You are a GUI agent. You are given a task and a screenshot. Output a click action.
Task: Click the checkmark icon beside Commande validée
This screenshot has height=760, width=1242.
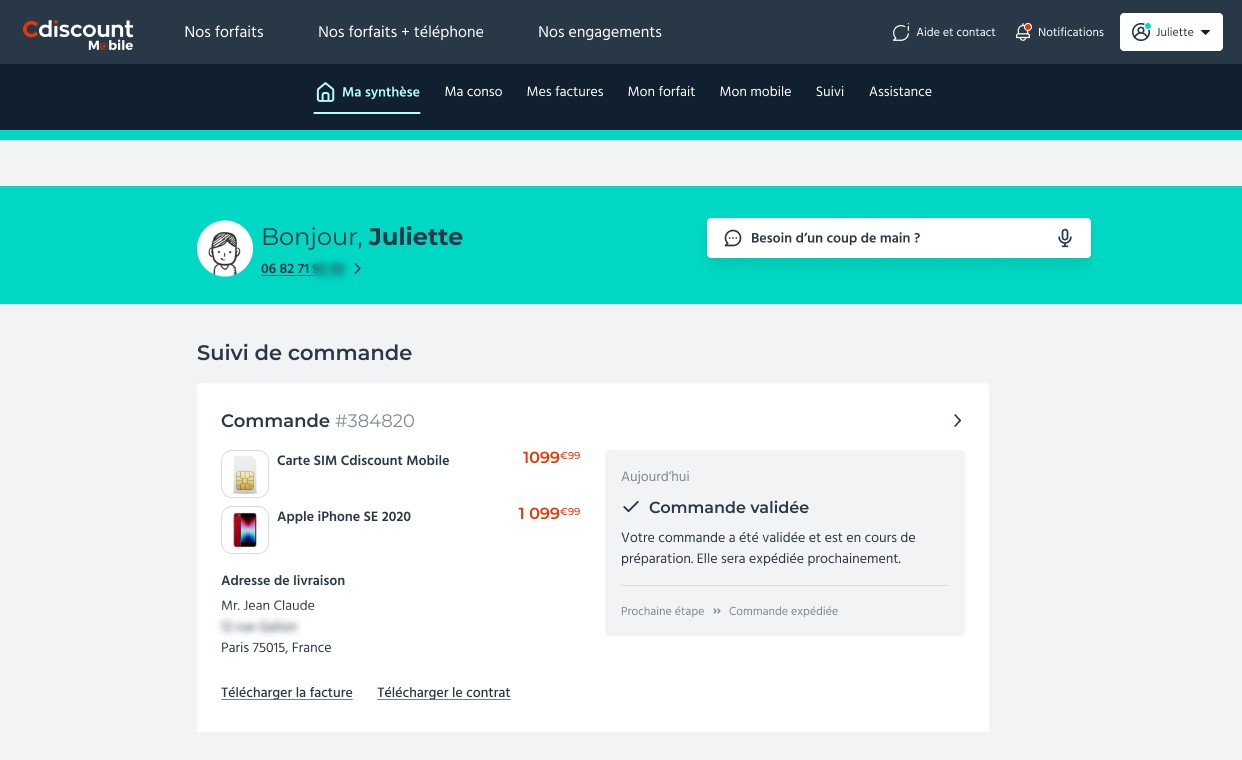(631, 507)
